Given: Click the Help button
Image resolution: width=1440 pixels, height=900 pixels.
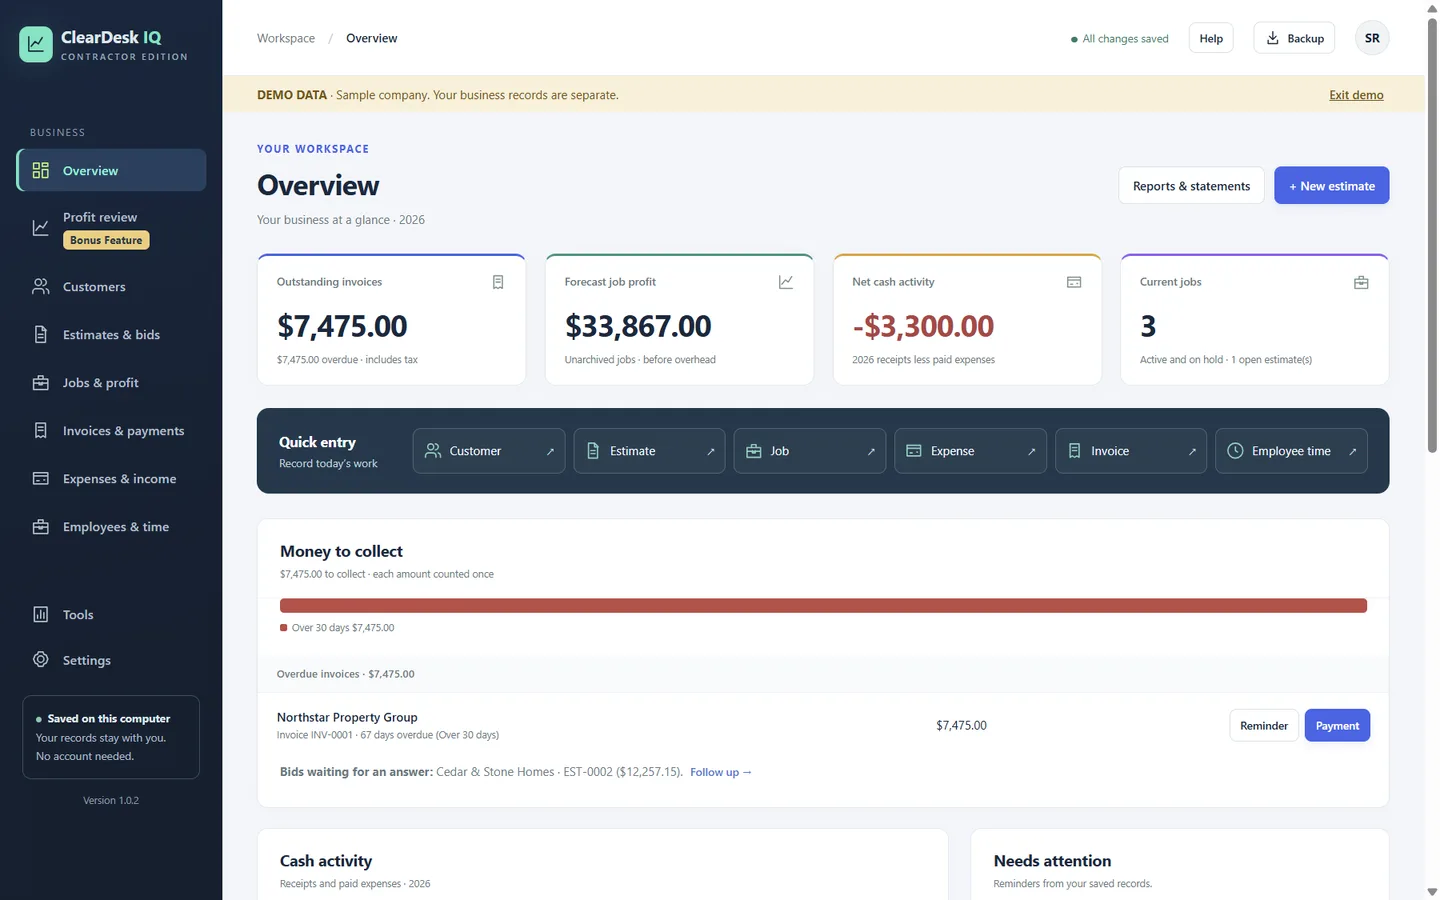Looking at the screenshot, I should pos(1211,38).
